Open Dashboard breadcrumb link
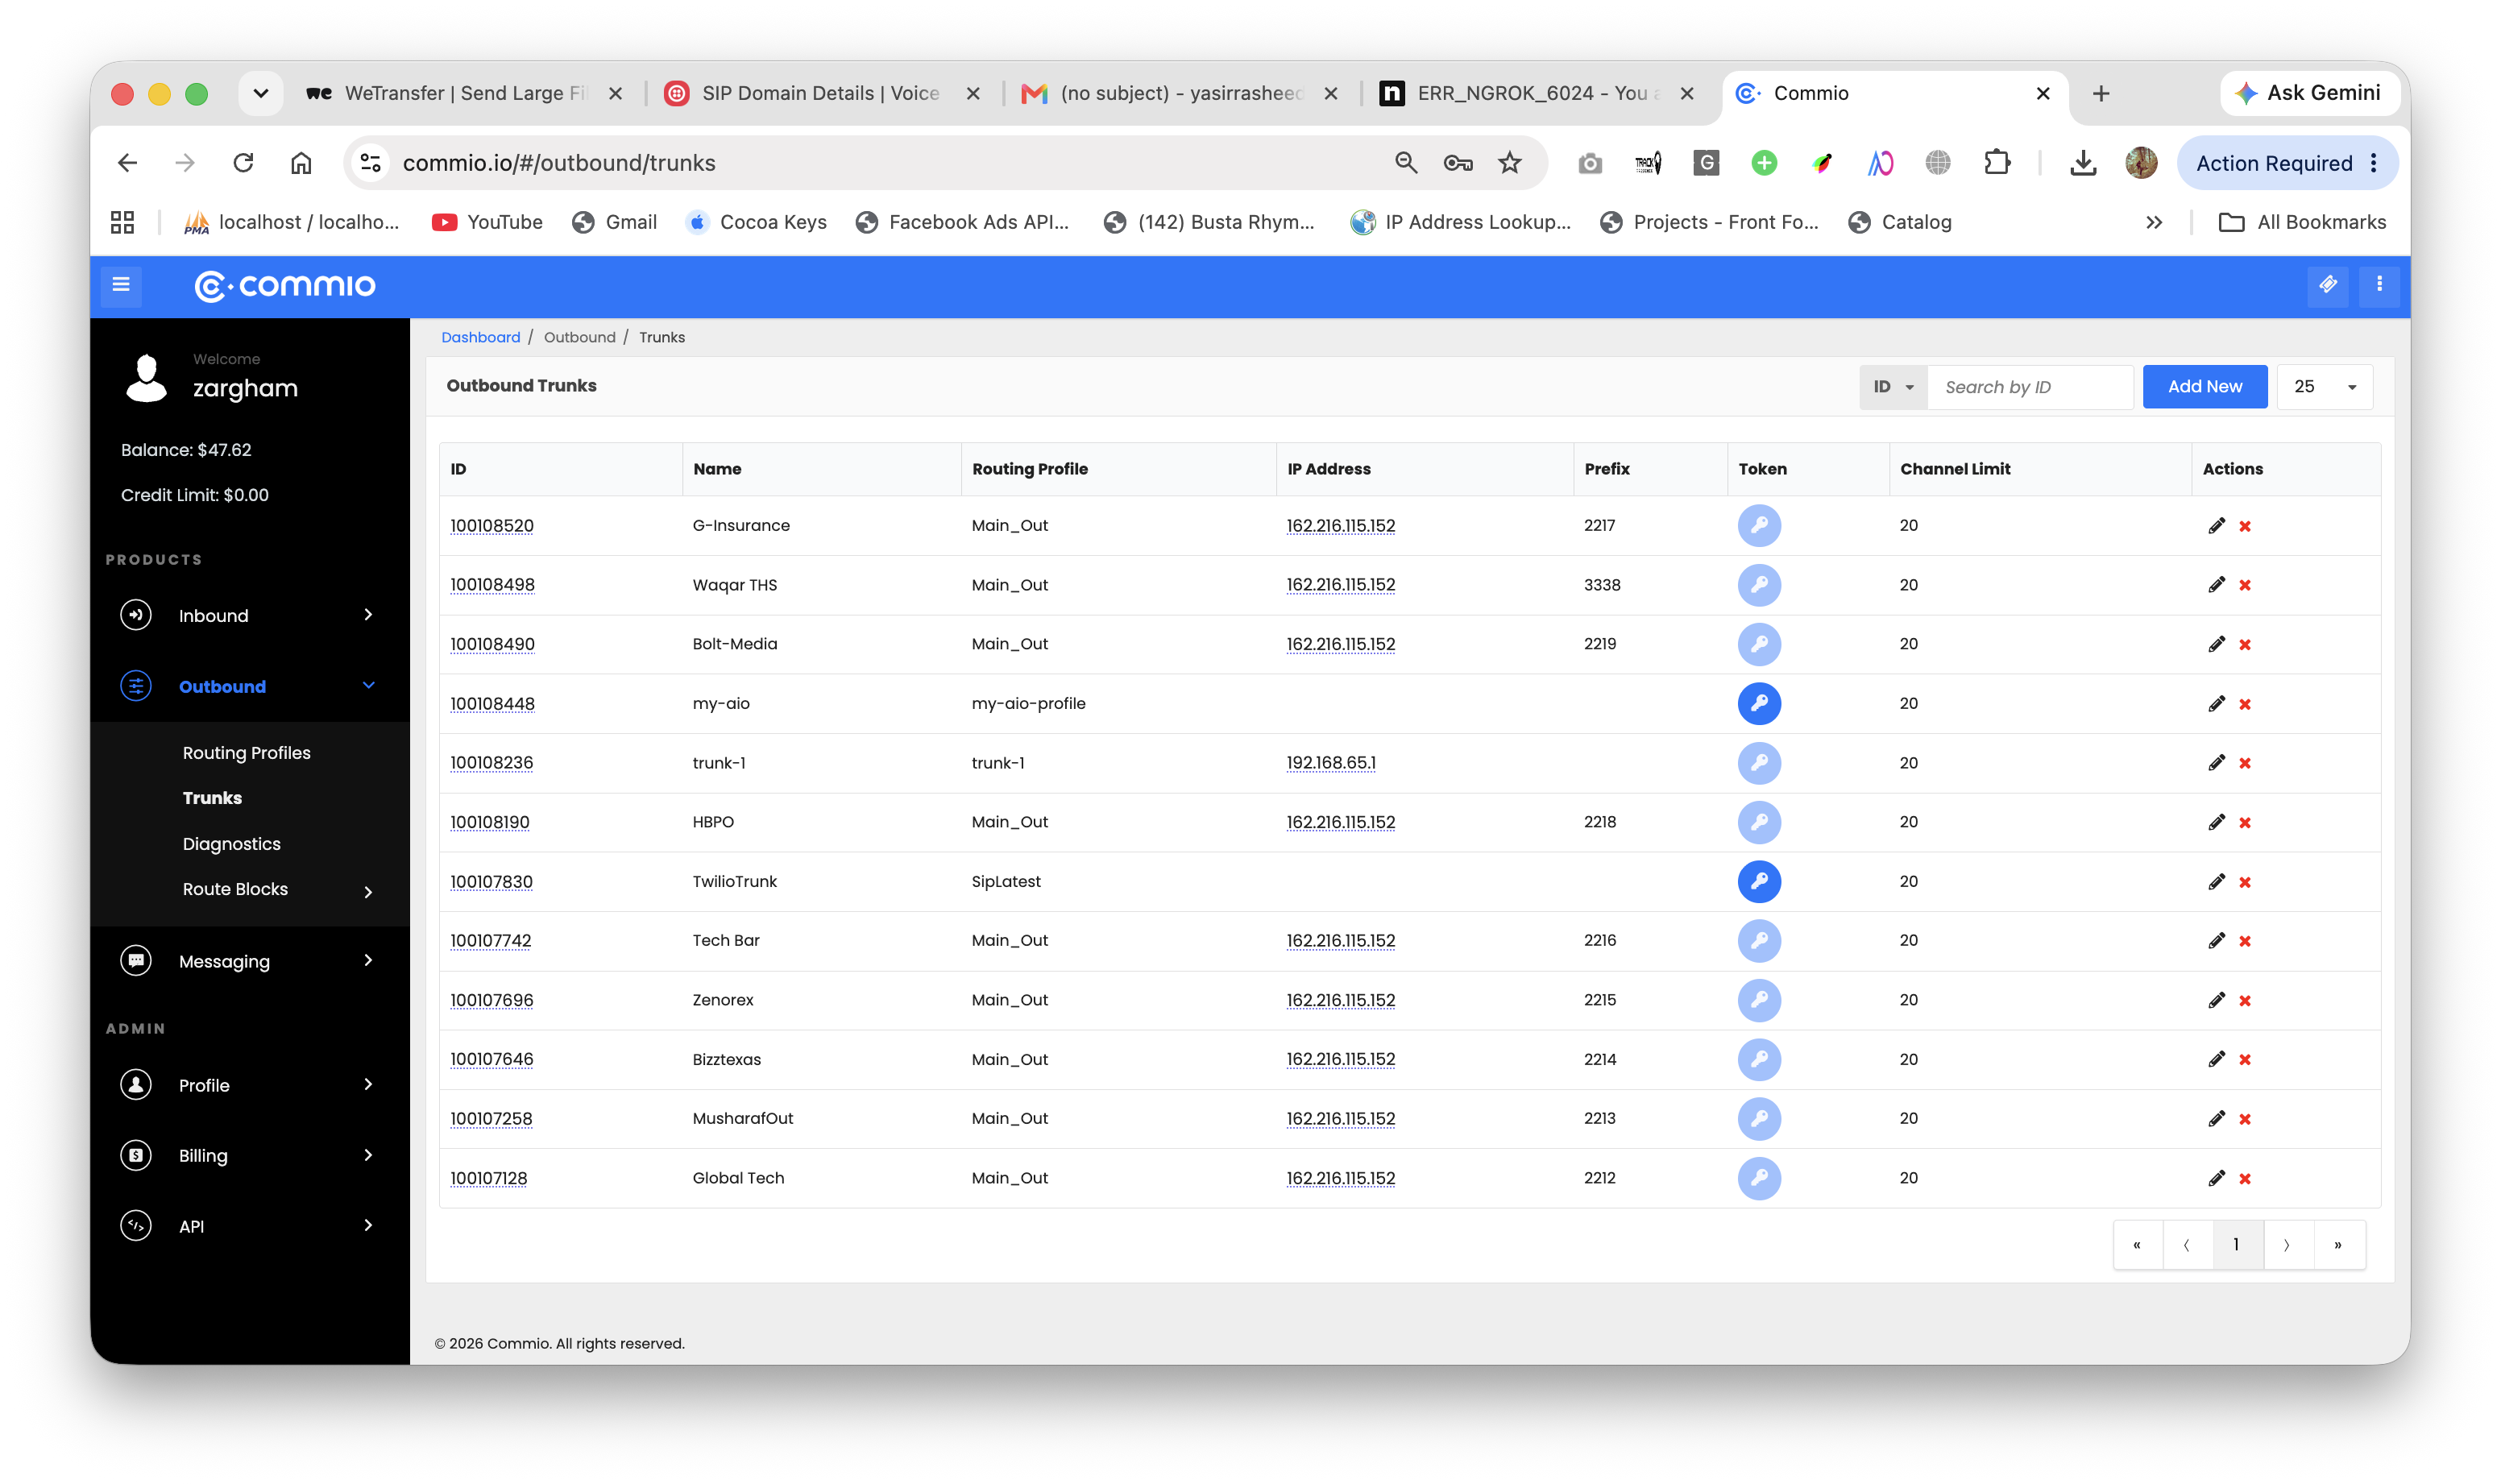 tap(480, 338)
